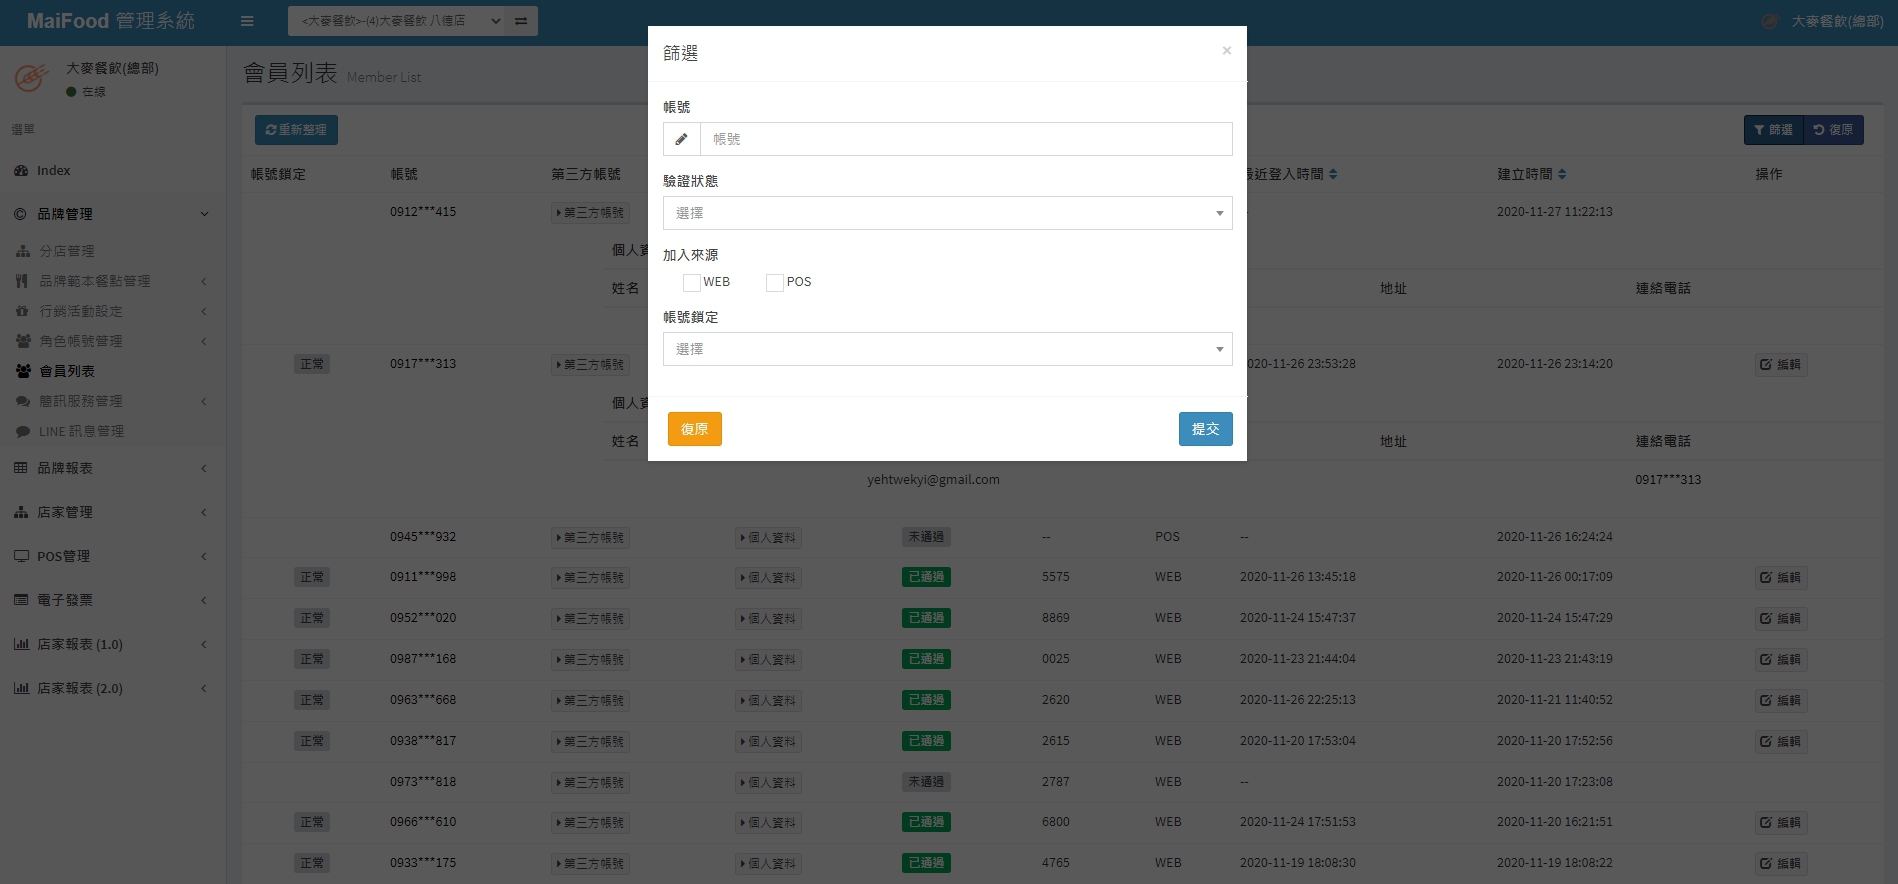Click the swap store arrows icon
The height and width of the screenshot is (884, 1898).
[521, 21]
